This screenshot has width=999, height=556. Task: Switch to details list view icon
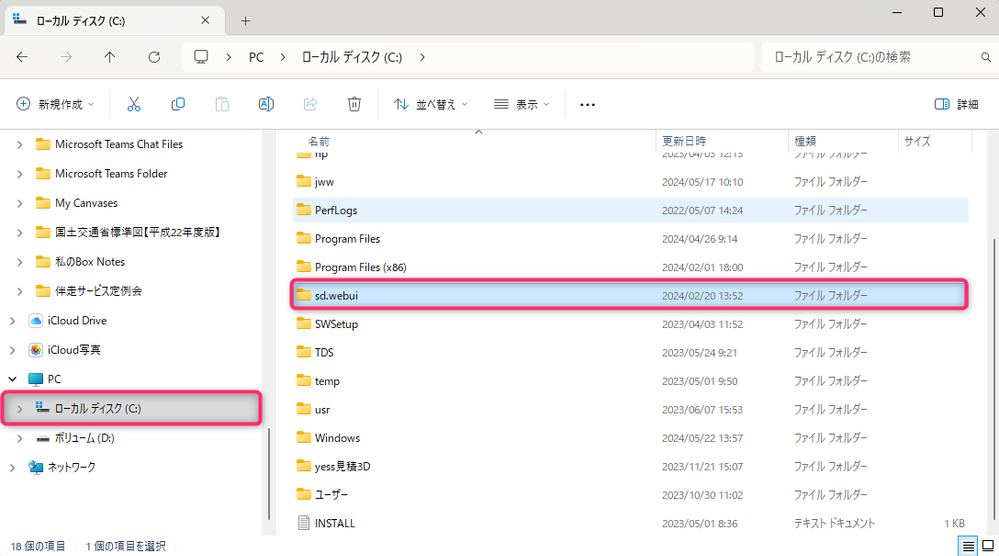tap(968, 546)
